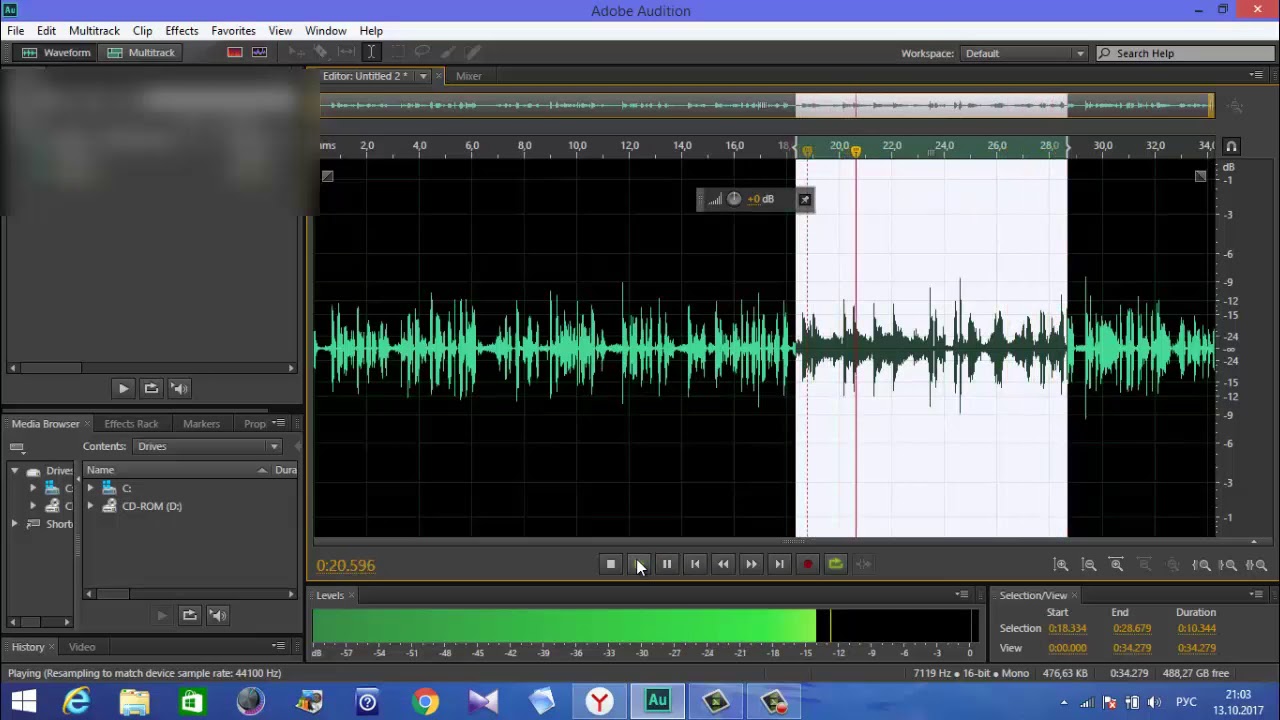The height and width of the screenshot is (720, 1280).
Task: Click the Lasso Selection tool
Action: (x=422, y=53)
